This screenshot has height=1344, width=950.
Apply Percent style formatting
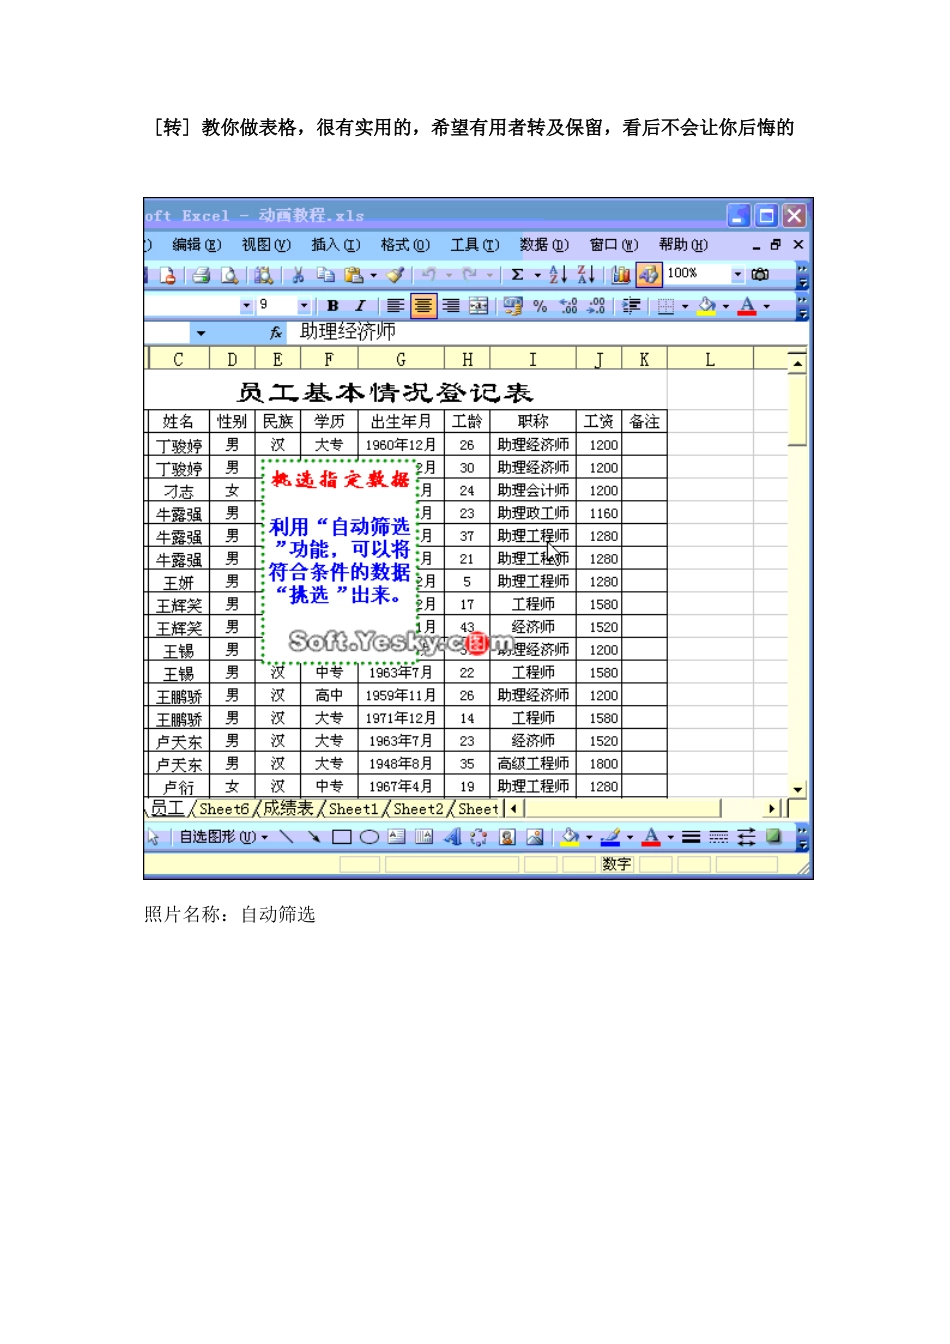(540, 306)
